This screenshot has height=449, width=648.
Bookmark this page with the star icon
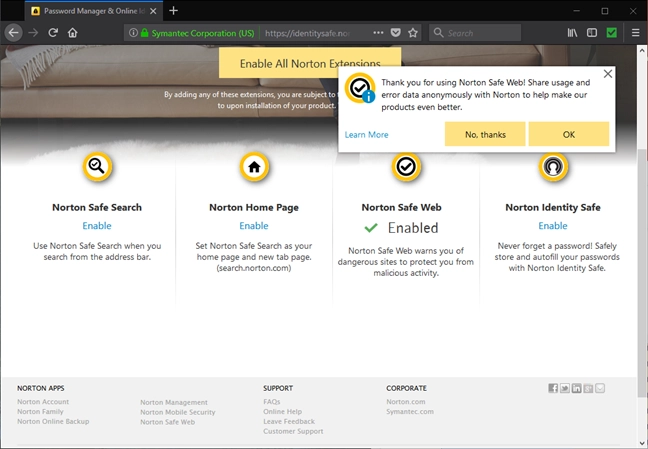coord(413,33)
